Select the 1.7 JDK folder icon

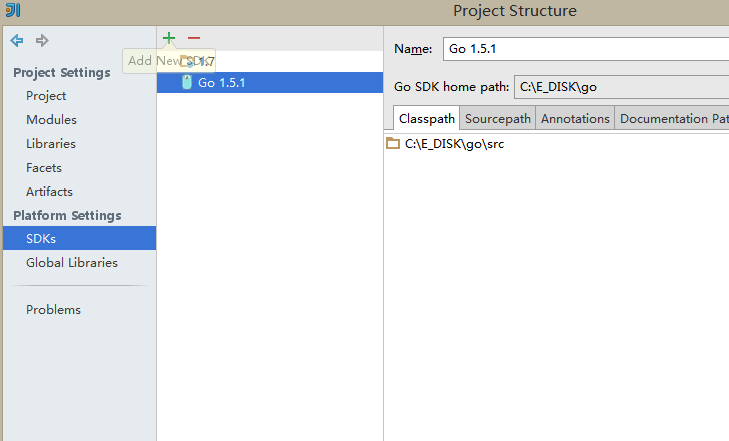[x=186, y=61]
